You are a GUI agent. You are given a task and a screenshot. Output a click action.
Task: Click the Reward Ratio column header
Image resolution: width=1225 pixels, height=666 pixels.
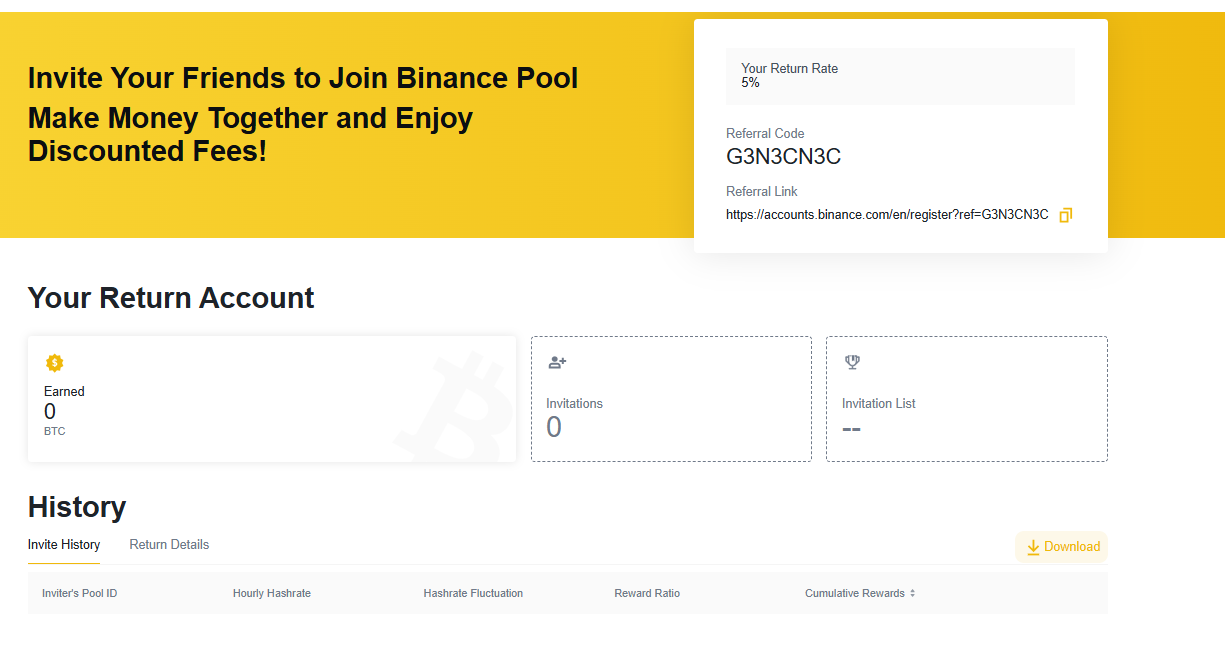point(647,594)
